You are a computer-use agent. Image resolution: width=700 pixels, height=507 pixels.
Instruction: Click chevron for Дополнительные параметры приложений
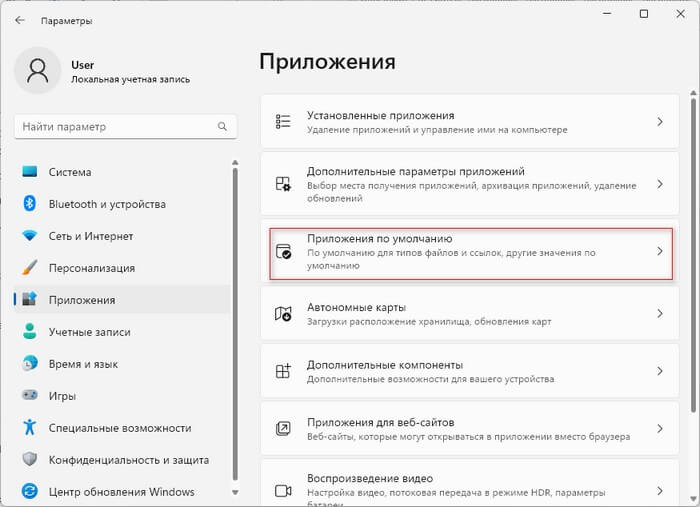pyautogui.click(x=660, y=184)
